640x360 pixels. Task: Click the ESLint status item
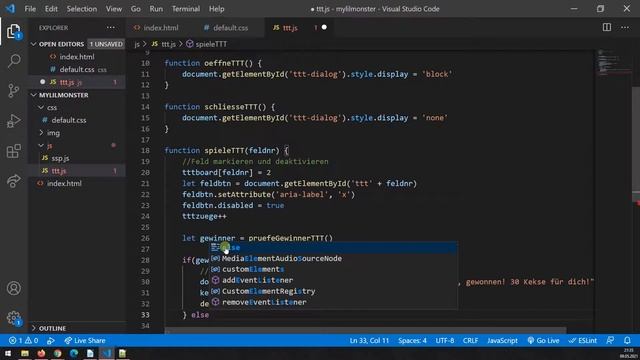(x=583, y=340)
